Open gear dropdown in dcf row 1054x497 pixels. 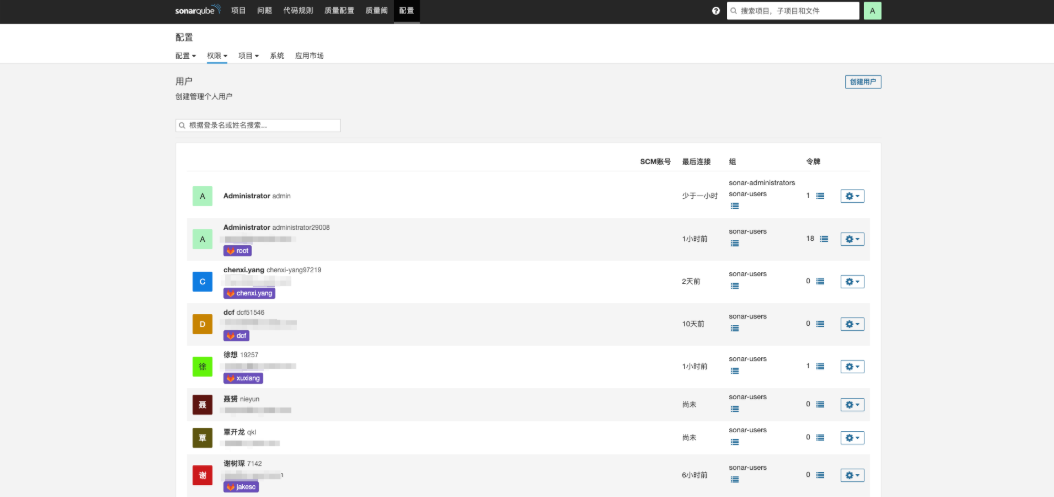[x=852, y=323]
